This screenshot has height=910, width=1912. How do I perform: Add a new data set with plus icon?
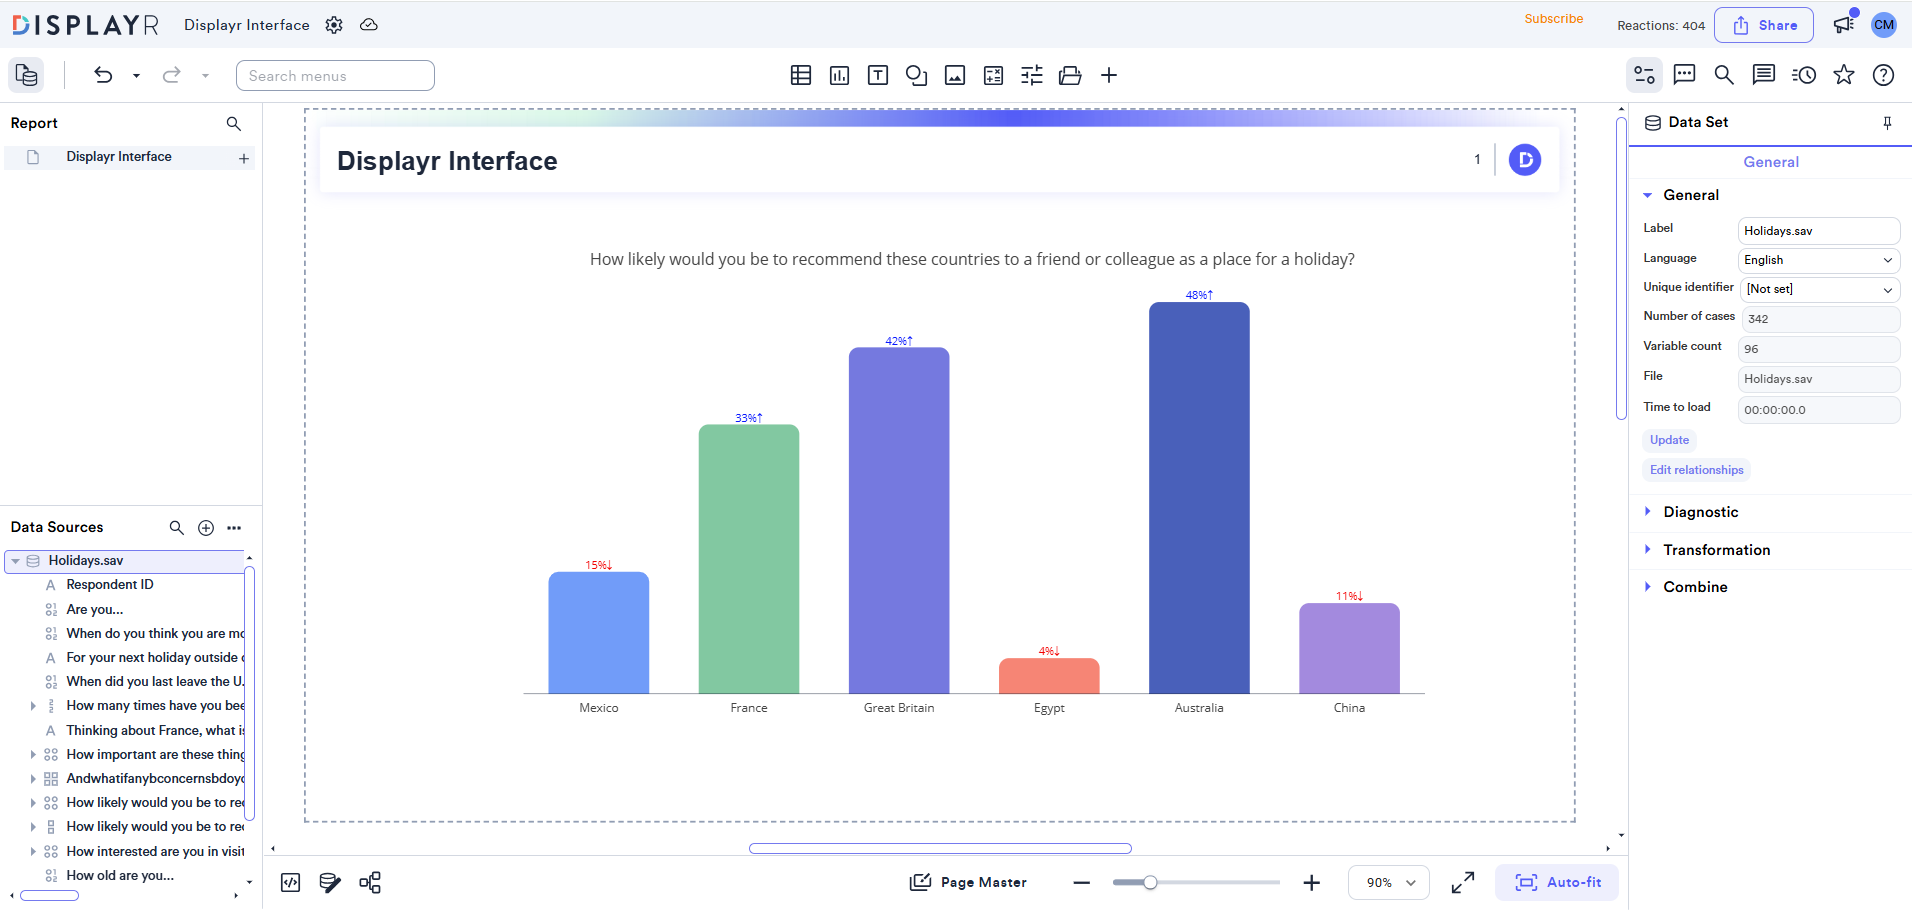coord(206,528)
